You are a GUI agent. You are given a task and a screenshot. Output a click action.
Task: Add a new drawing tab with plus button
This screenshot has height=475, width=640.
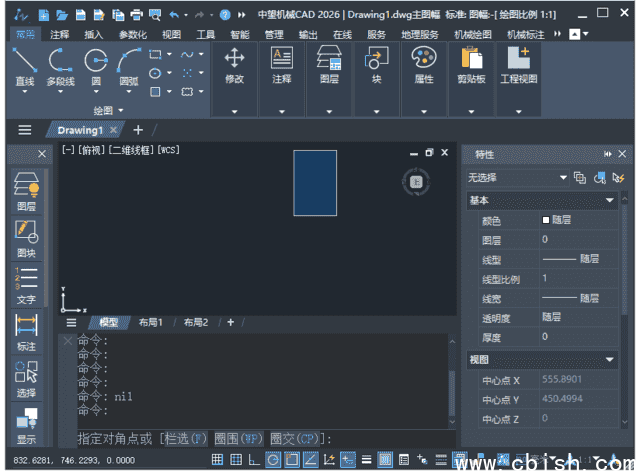click(x=138, y=130)
